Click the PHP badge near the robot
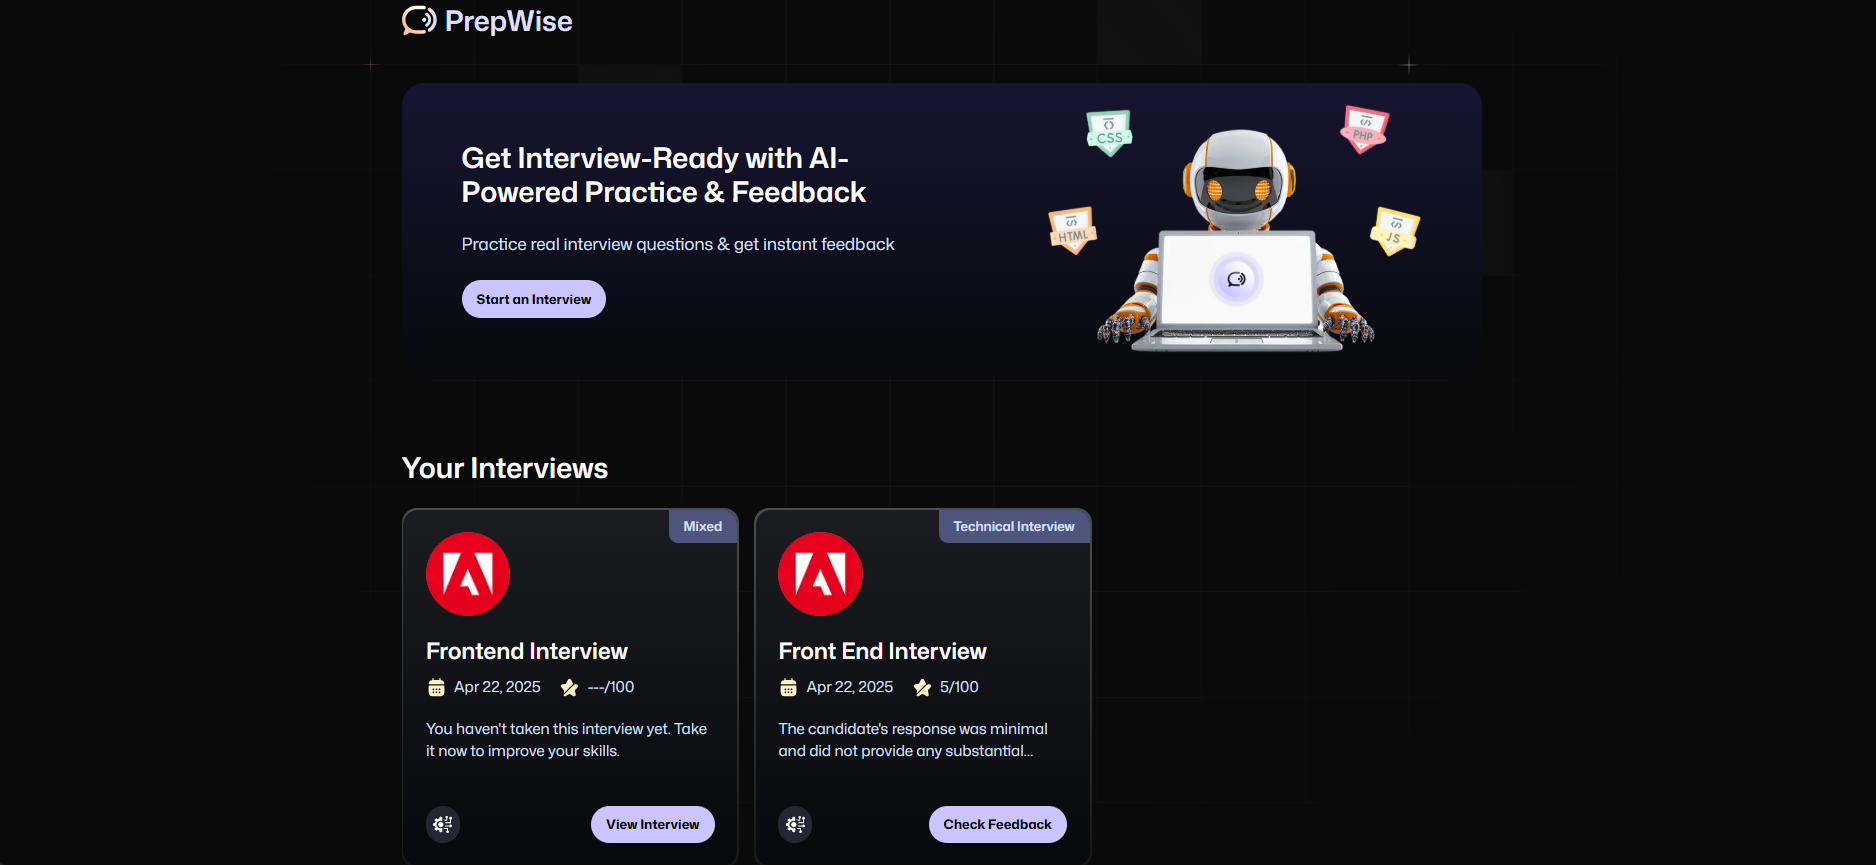 click(x=1365, y=129)
